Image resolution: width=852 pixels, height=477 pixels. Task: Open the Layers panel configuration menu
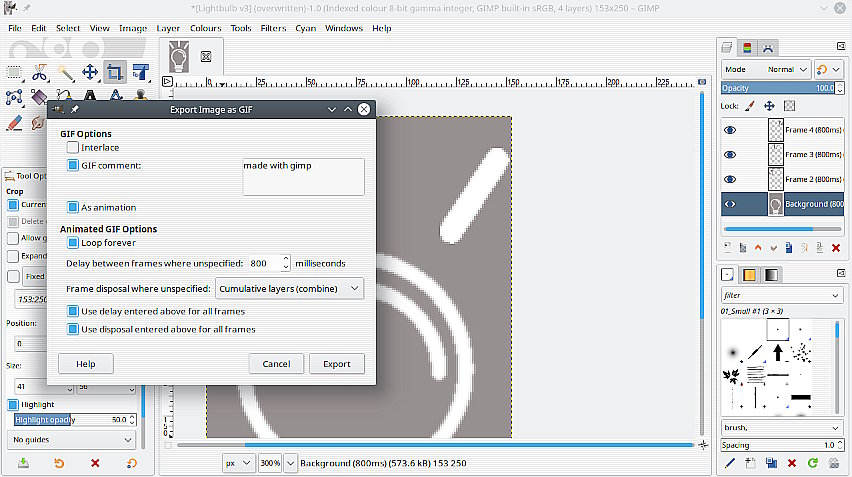[841, 47]
